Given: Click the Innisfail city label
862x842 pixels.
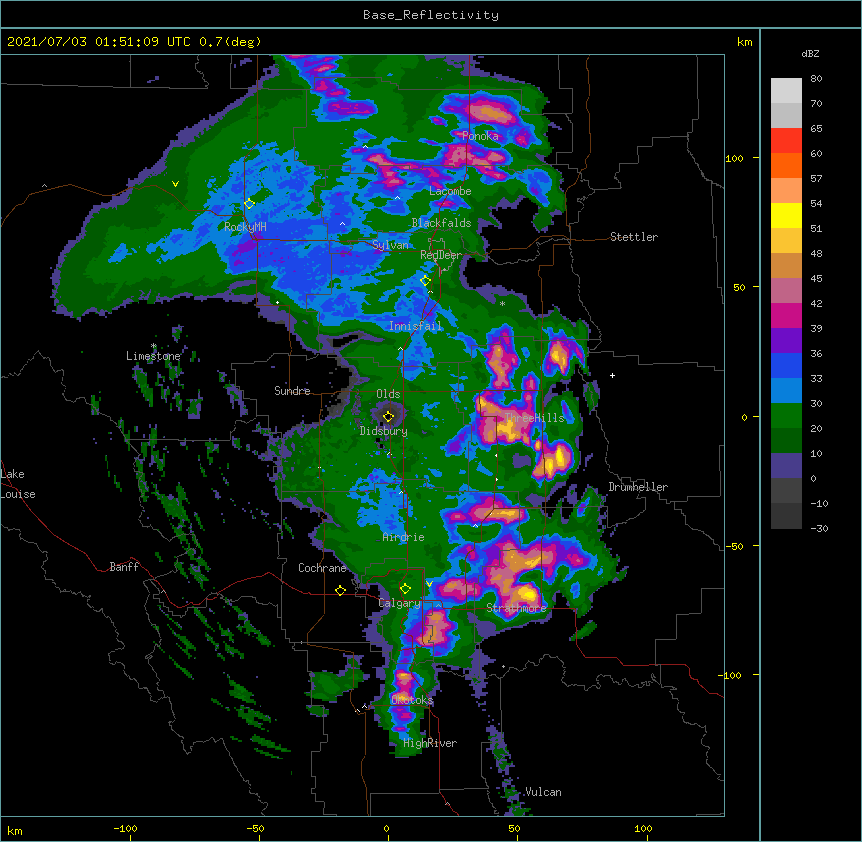Looking at the screenshot, I should point(416,326).
